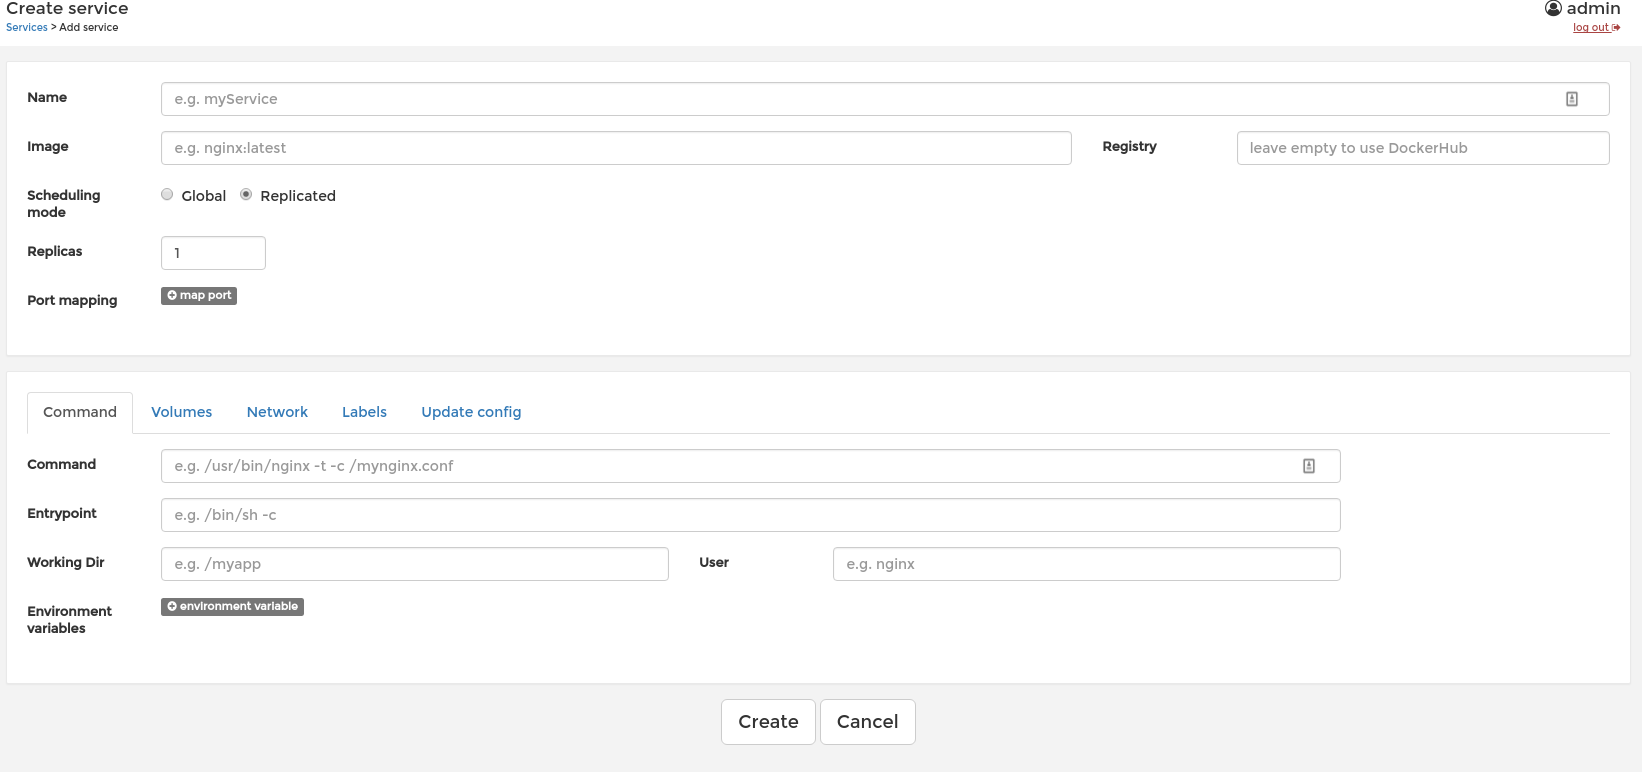Open the Labels tab
Image resolution: width=1642 pixels, height=772 pixels.
point(364,412)
